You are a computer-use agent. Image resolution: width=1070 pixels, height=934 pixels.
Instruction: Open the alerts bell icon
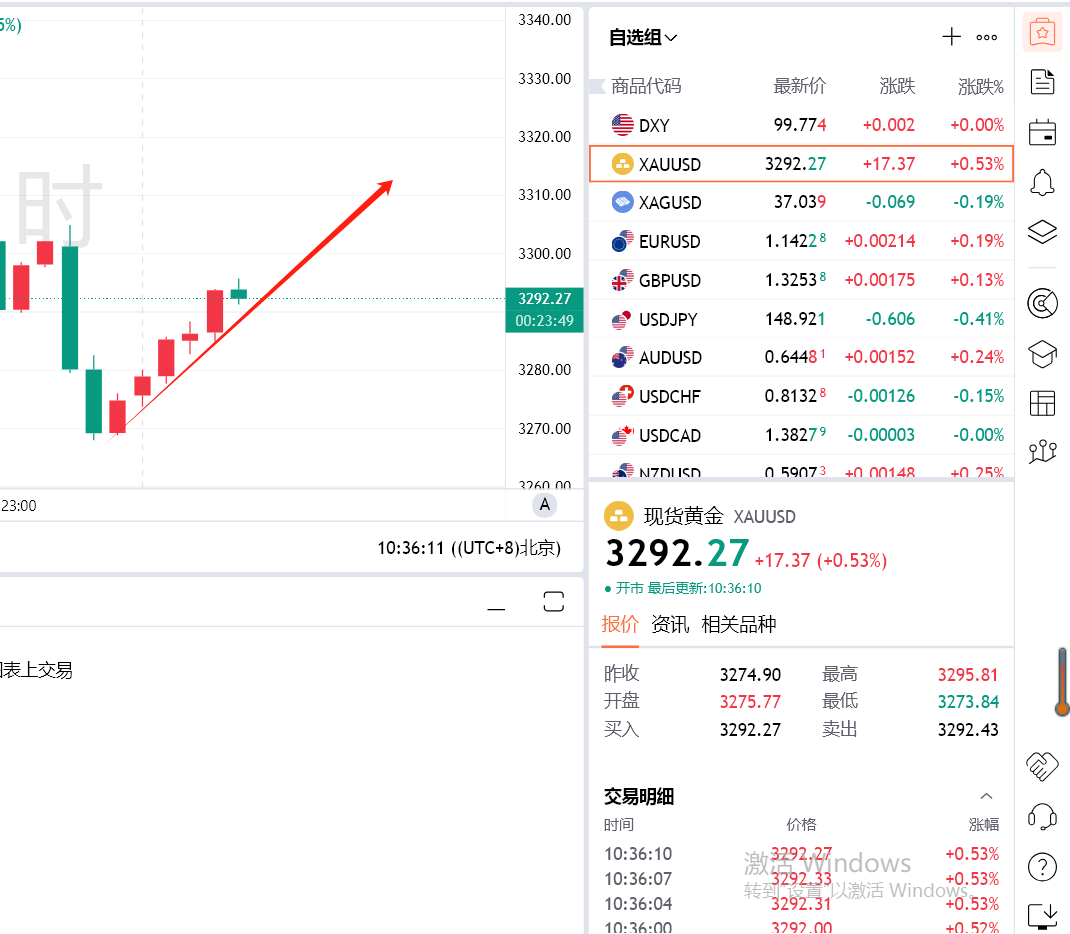click(1042, 182)
